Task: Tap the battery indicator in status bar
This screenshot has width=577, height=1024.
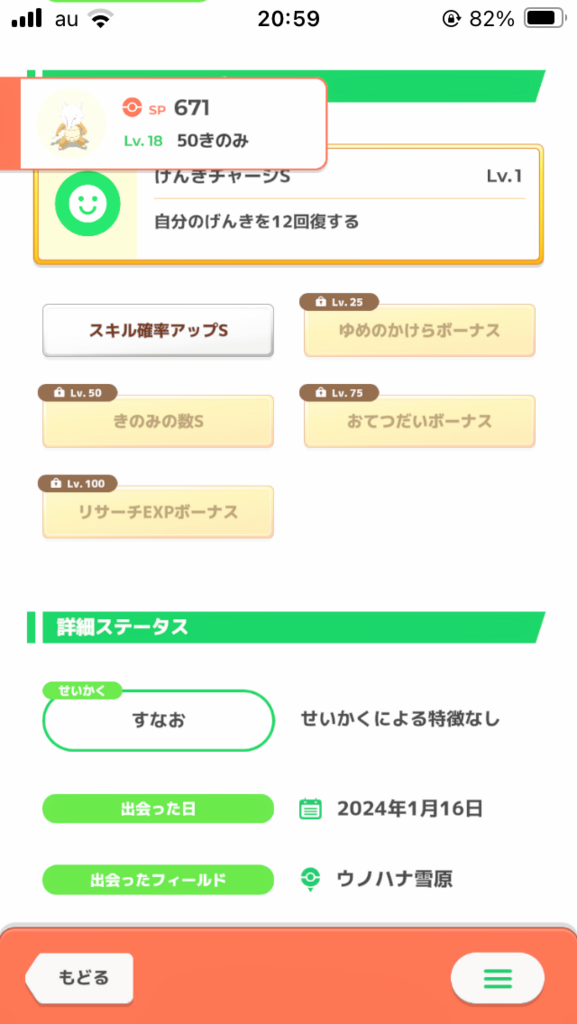Action: pos(544,19)
